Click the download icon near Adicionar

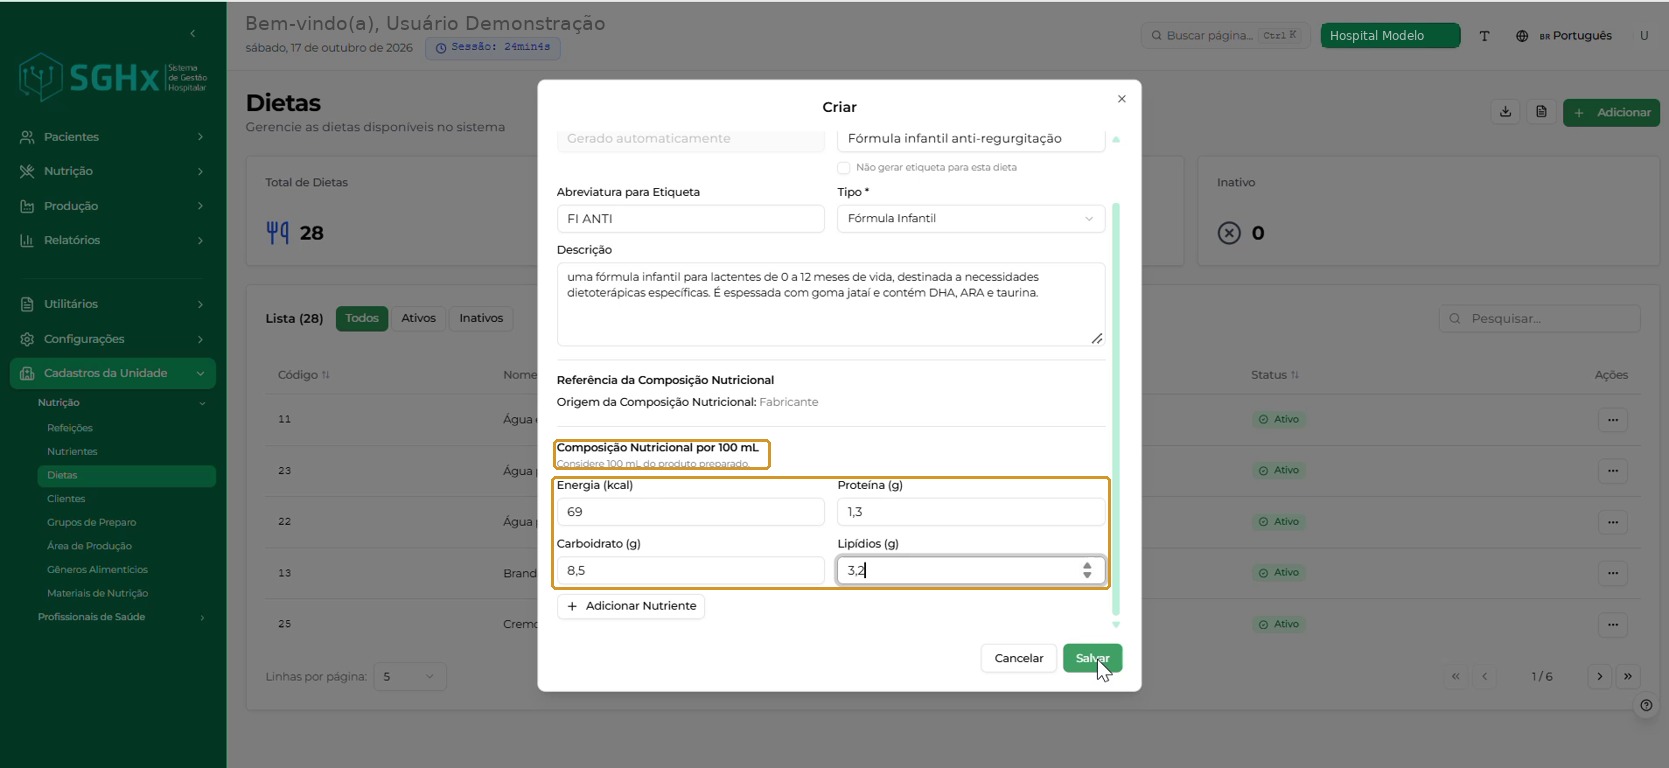[x=1505, y=112]
